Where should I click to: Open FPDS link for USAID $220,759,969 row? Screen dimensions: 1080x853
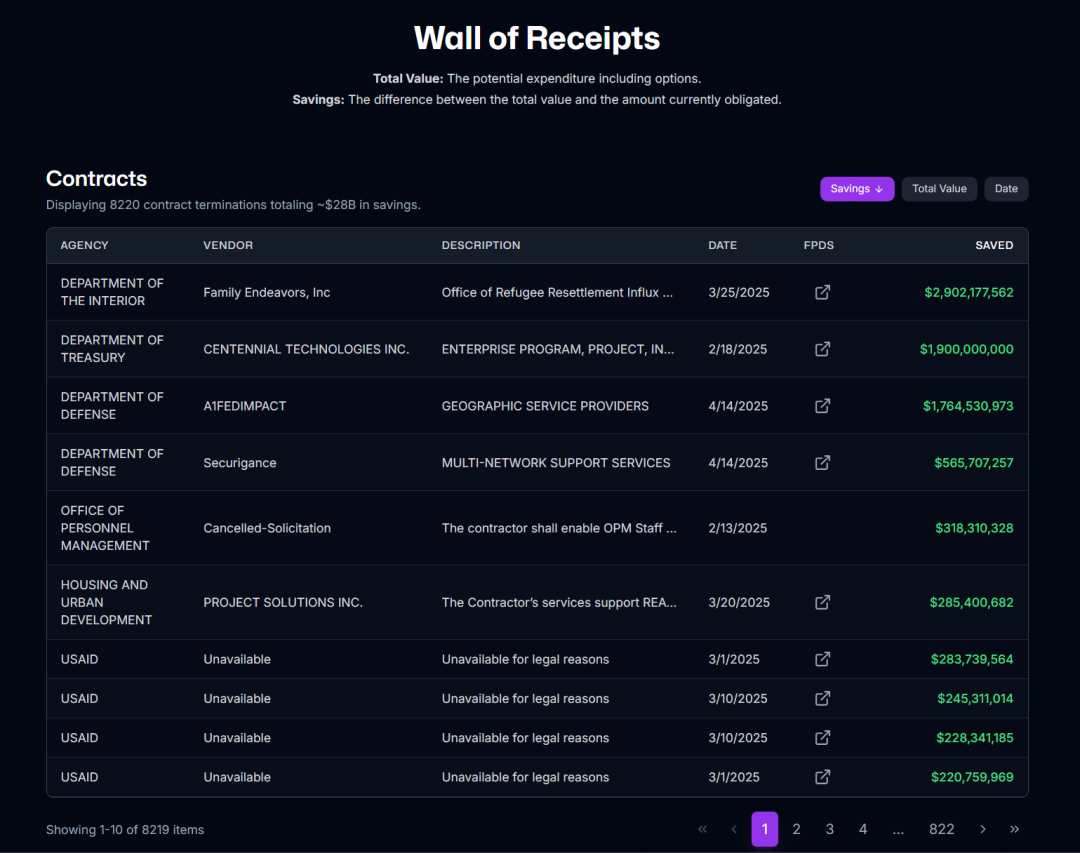[x=822, y=777]
